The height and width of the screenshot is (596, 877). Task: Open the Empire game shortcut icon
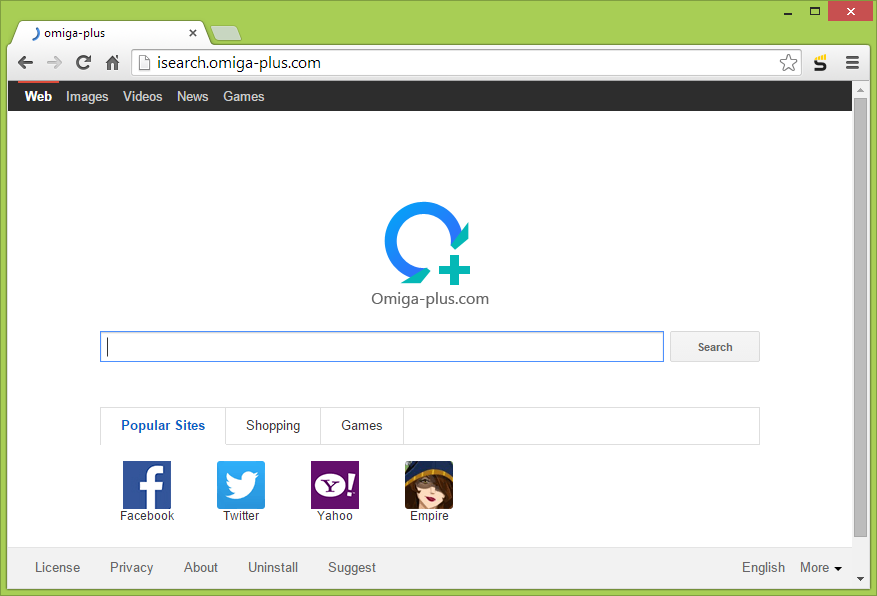[429, 485]
